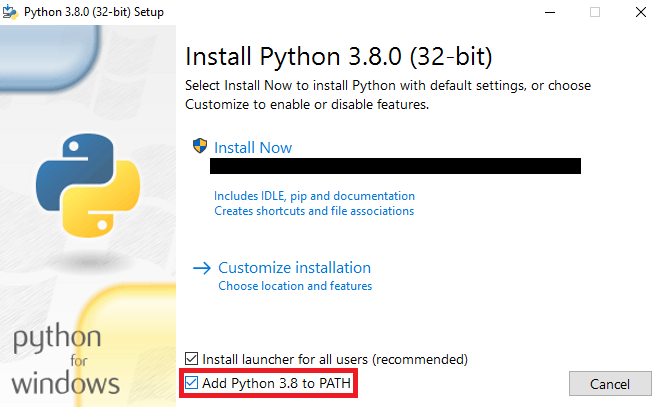Click the large Python logo graphic
Viewport: 664px width, 407px height.
pyautogui.click(x=88, y=186)
